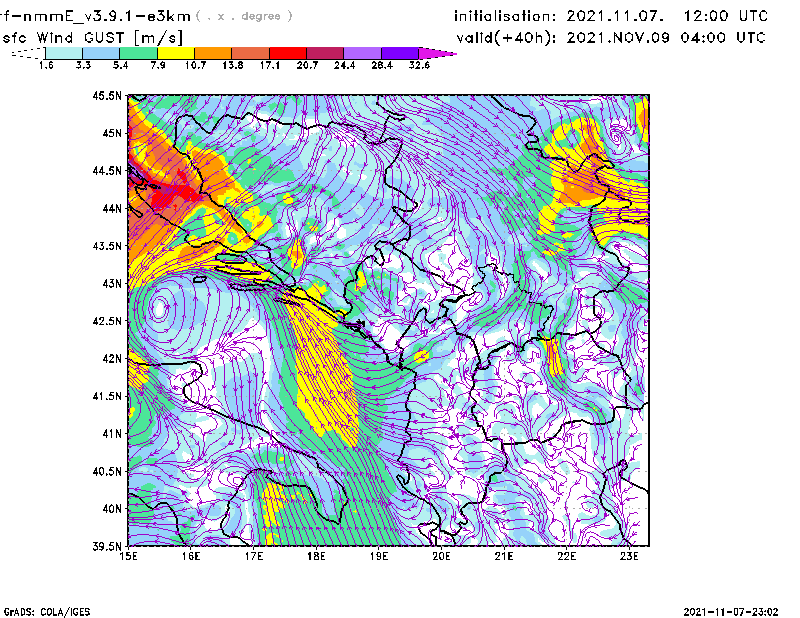This screenshot has height=618, width=800.
Task: Click the legend value 28.4
Action: point(382,65)
